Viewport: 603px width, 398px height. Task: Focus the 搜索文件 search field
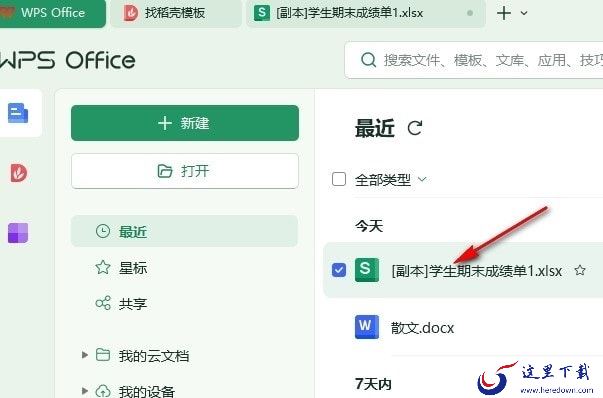coord(474,60)
